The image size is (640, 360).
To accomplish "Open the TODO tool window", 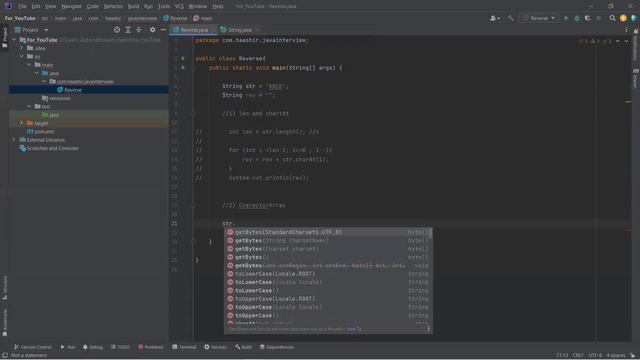I will (120, 347).
